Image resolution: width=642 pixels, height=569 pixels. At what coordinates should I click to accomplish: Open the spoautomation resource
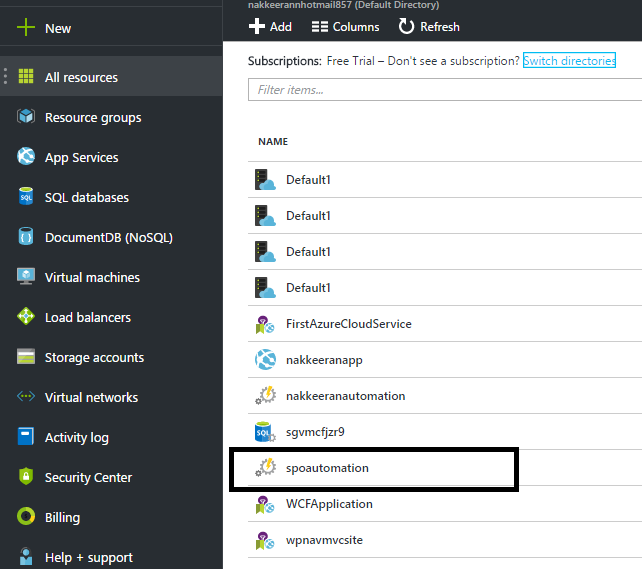point(327,468)
